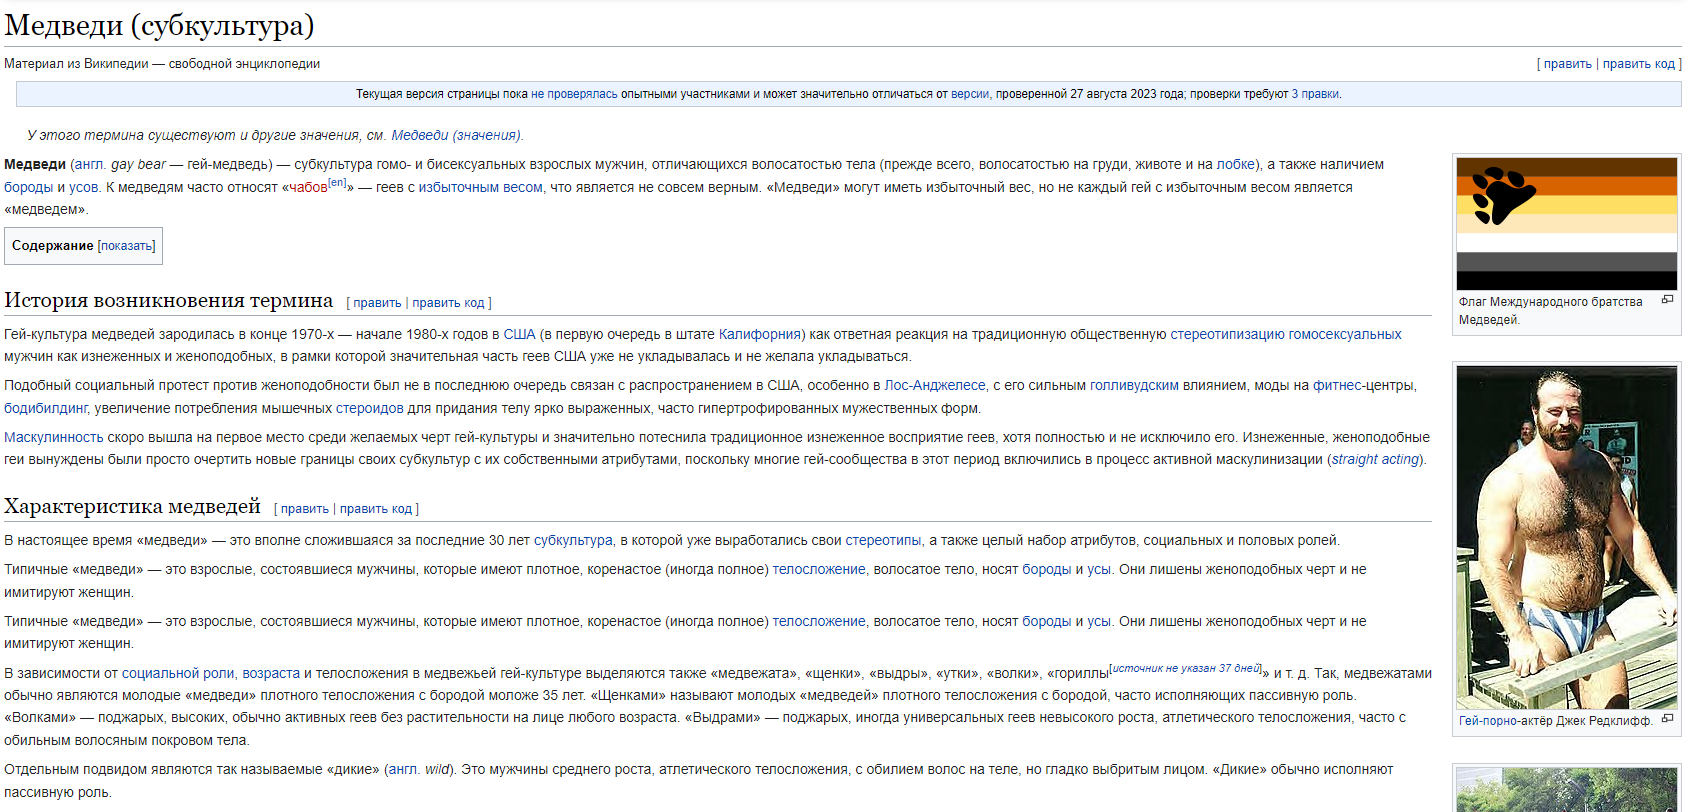Click top-right править page edit link
The height and width of the screenshot is (812, 1689).
point(1567,64)
